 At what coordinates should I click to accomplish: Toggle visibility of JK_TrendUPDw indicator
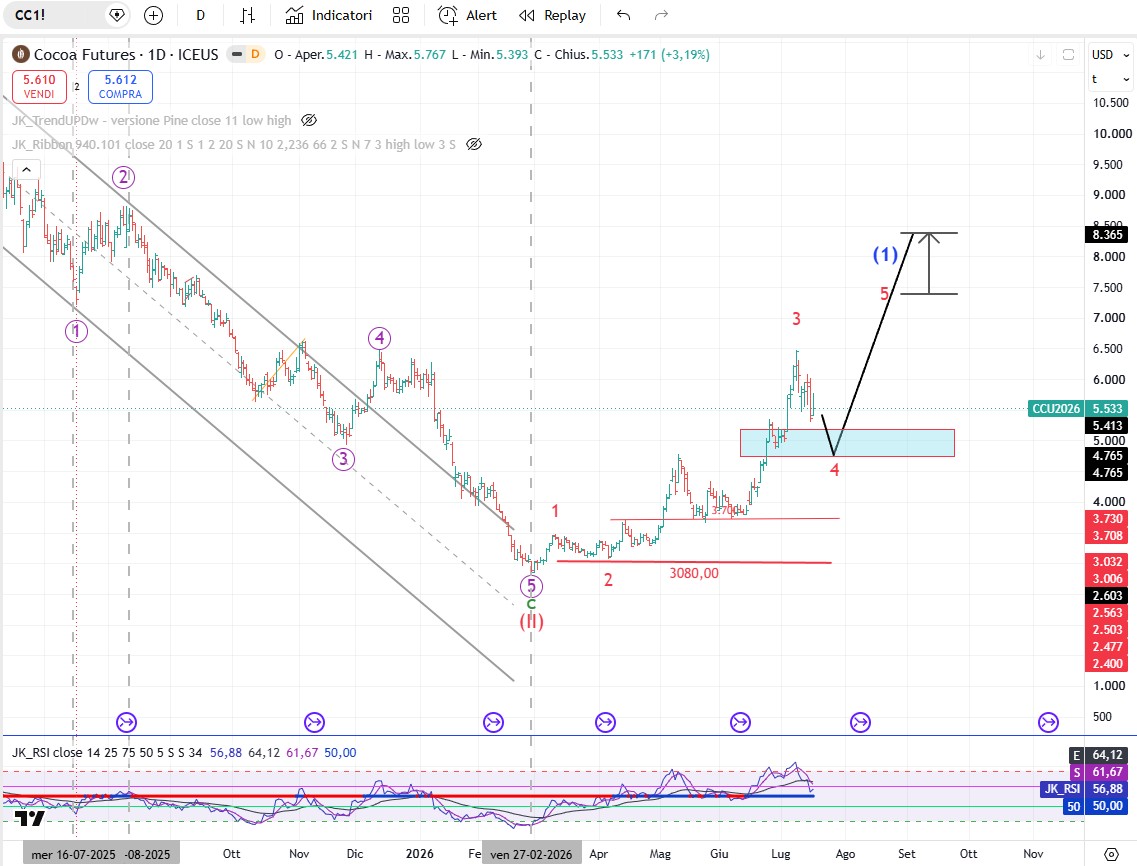(x=308, y=120)
